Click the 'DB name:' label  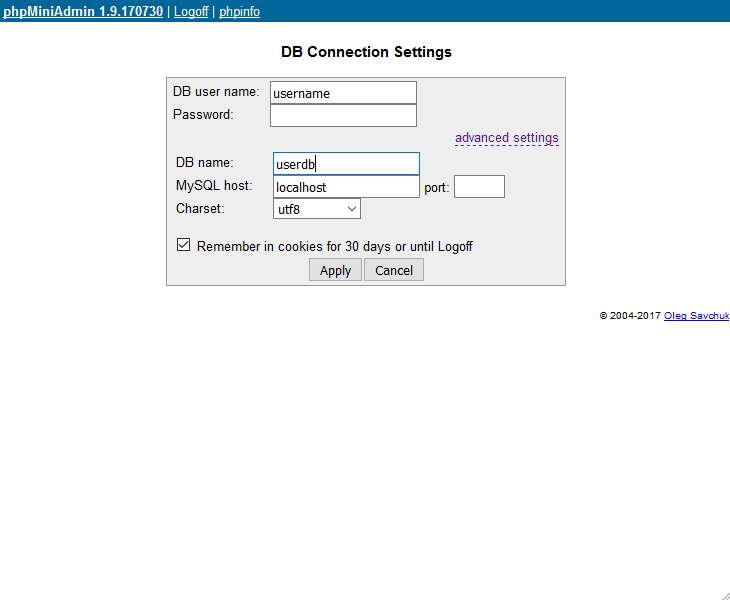pyautogui.click(x=204, y=162)
